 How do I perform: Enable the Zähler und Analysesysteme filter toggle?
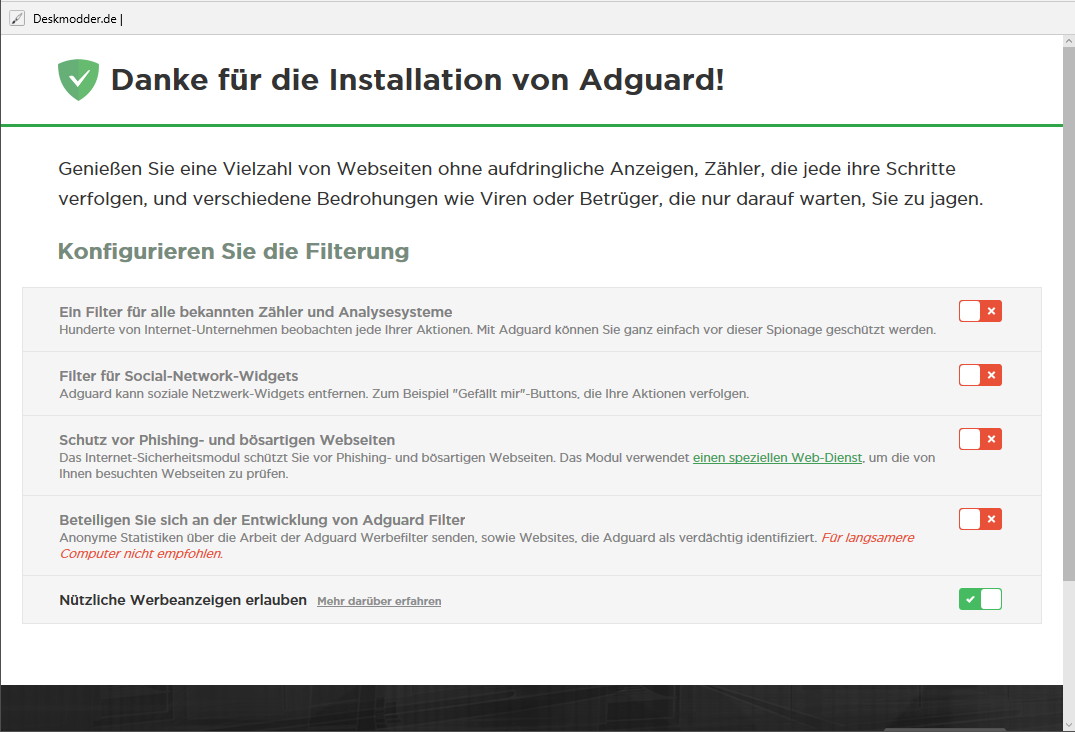pyautogui.click(x=980, y=311)
